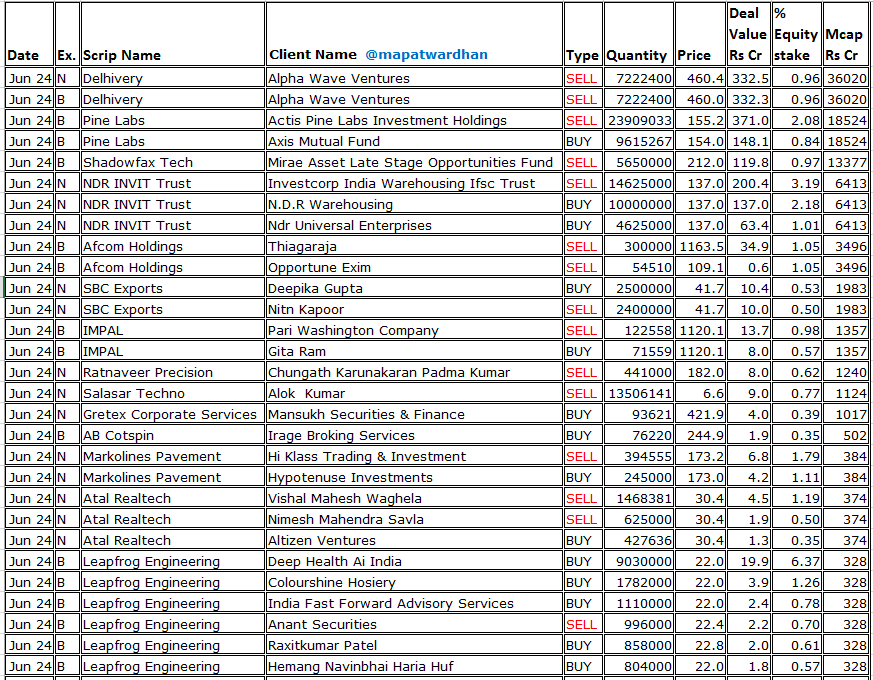Viewport: 873px width, 680px height.
Task: Click Mansukh Securities & Finance cell
Action: pyautogui.click(x=414, y=414)
